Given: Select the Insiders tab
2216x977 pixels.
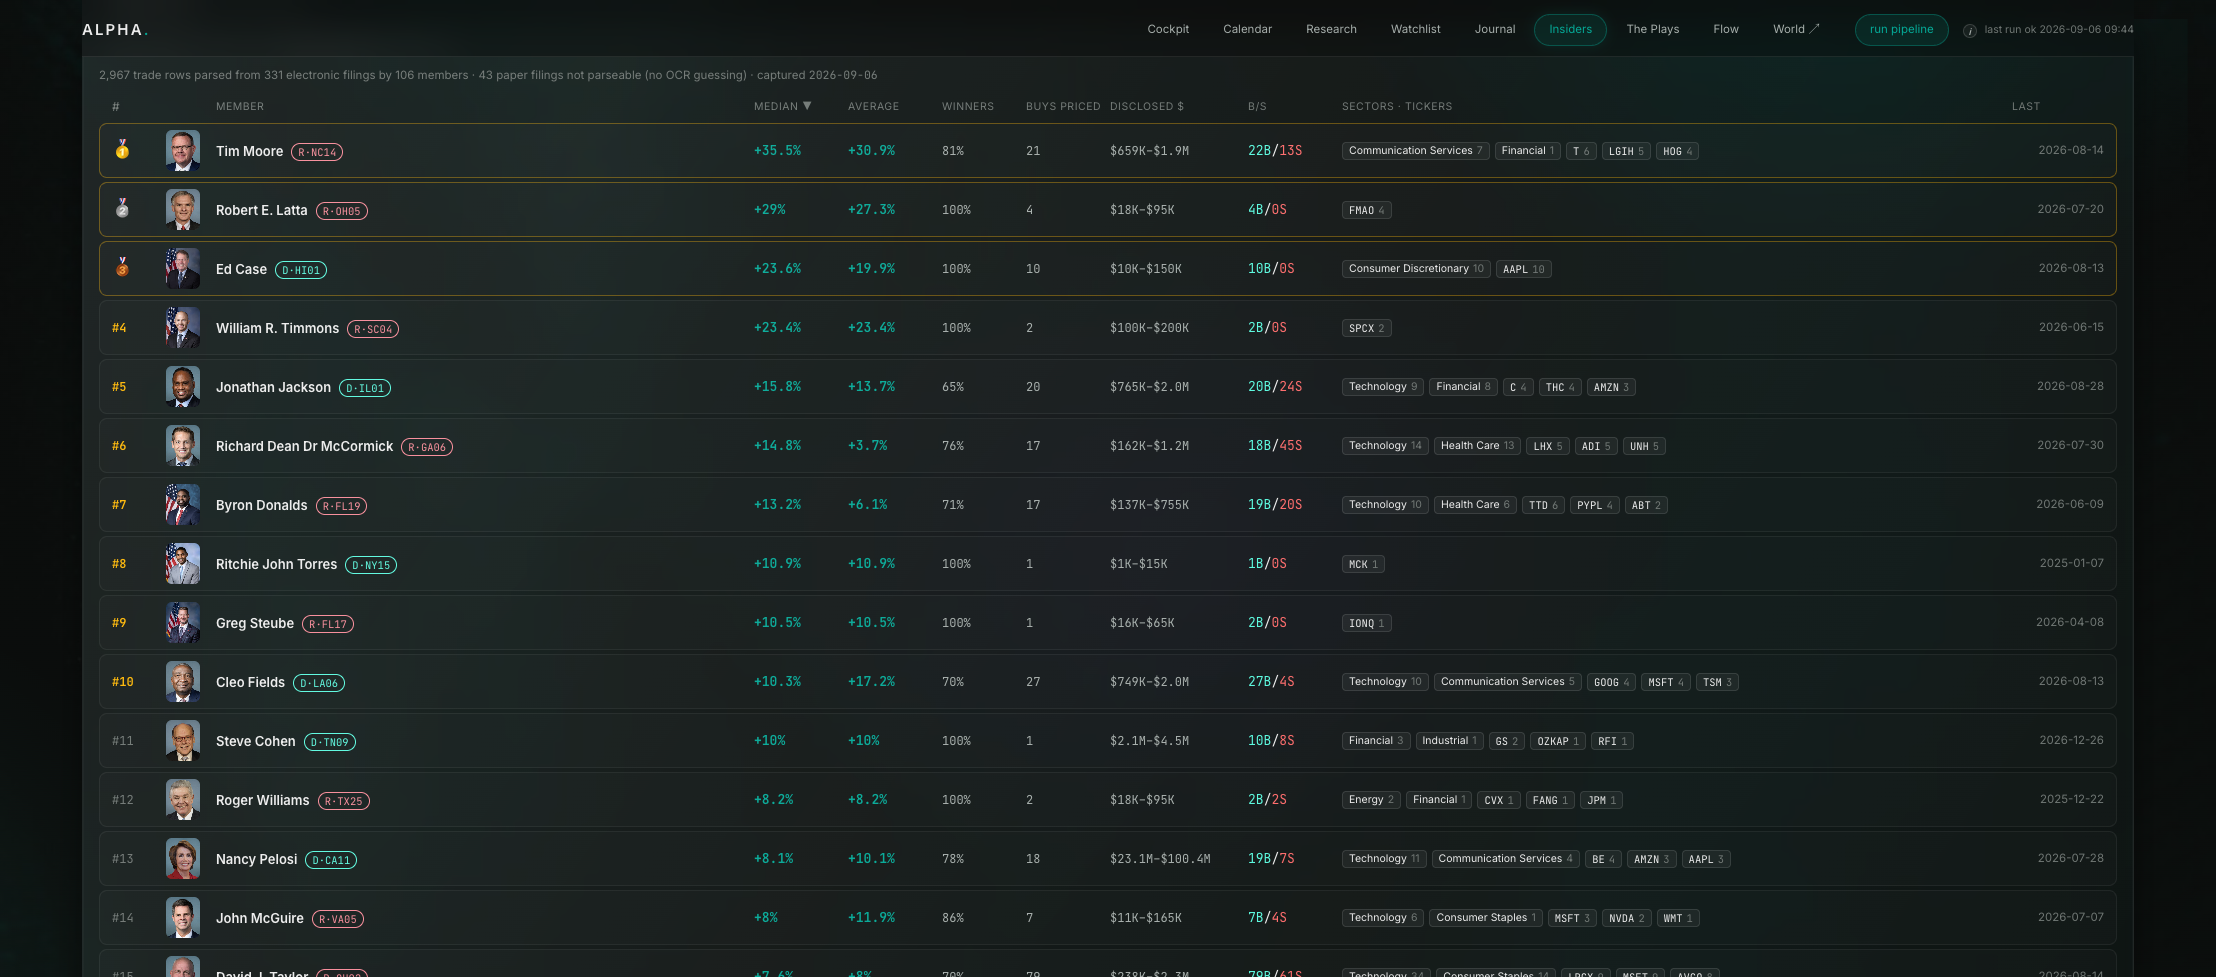Looking at the screenshot, I should 1570,29.
